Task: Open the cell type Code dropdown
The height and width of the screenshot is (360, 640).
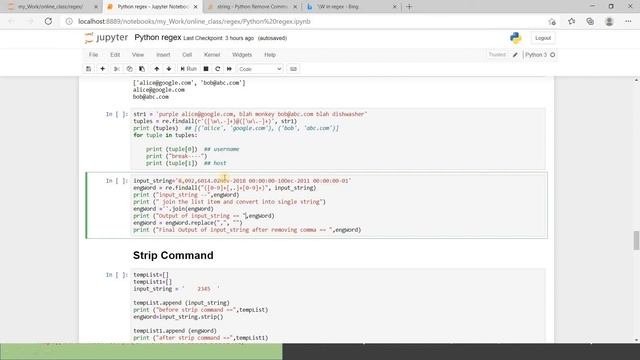Action: (x=260, y=69)
